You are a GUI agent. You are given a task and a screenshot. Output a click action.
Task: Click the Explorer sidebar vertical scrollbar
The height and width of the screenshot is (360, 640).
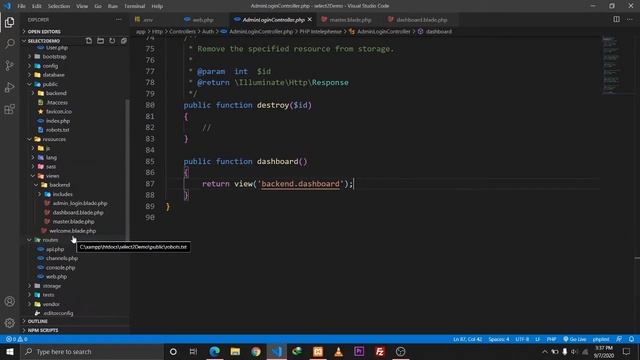[x=127, y=169]
